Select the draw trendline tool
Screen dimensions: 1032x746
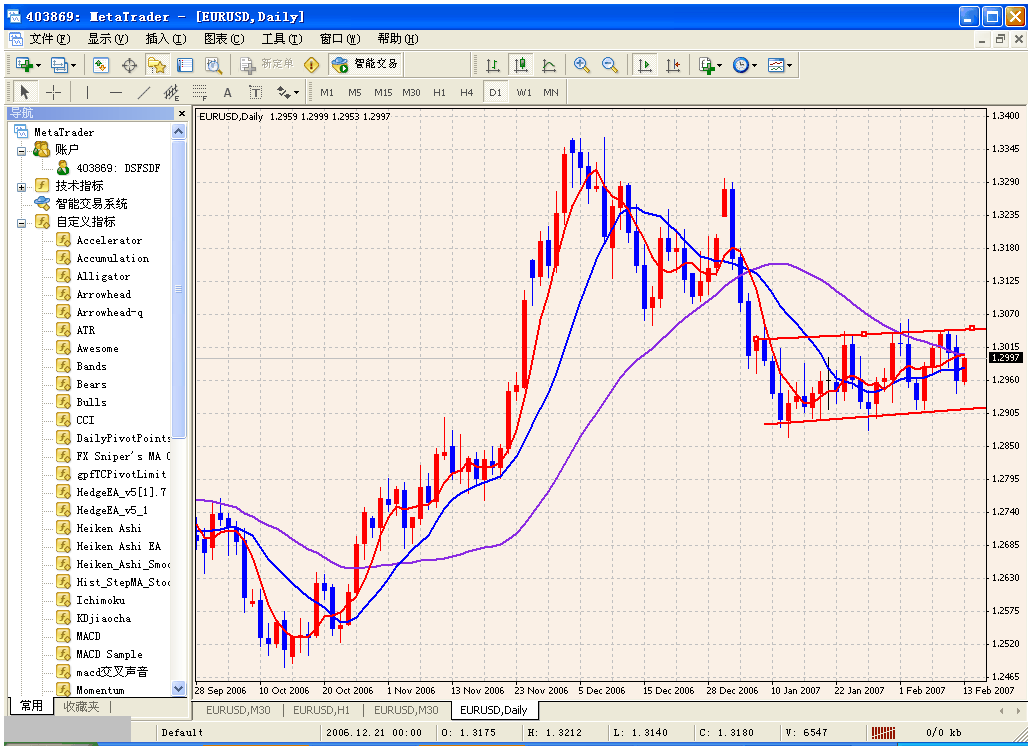click(x=143, y=92)
